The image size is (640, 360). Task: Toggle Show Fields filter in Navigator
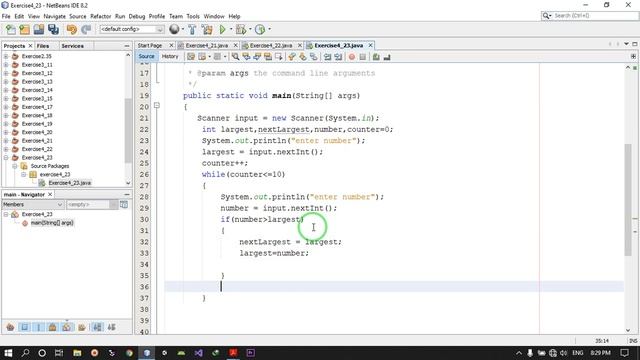(x=24, y=327)
